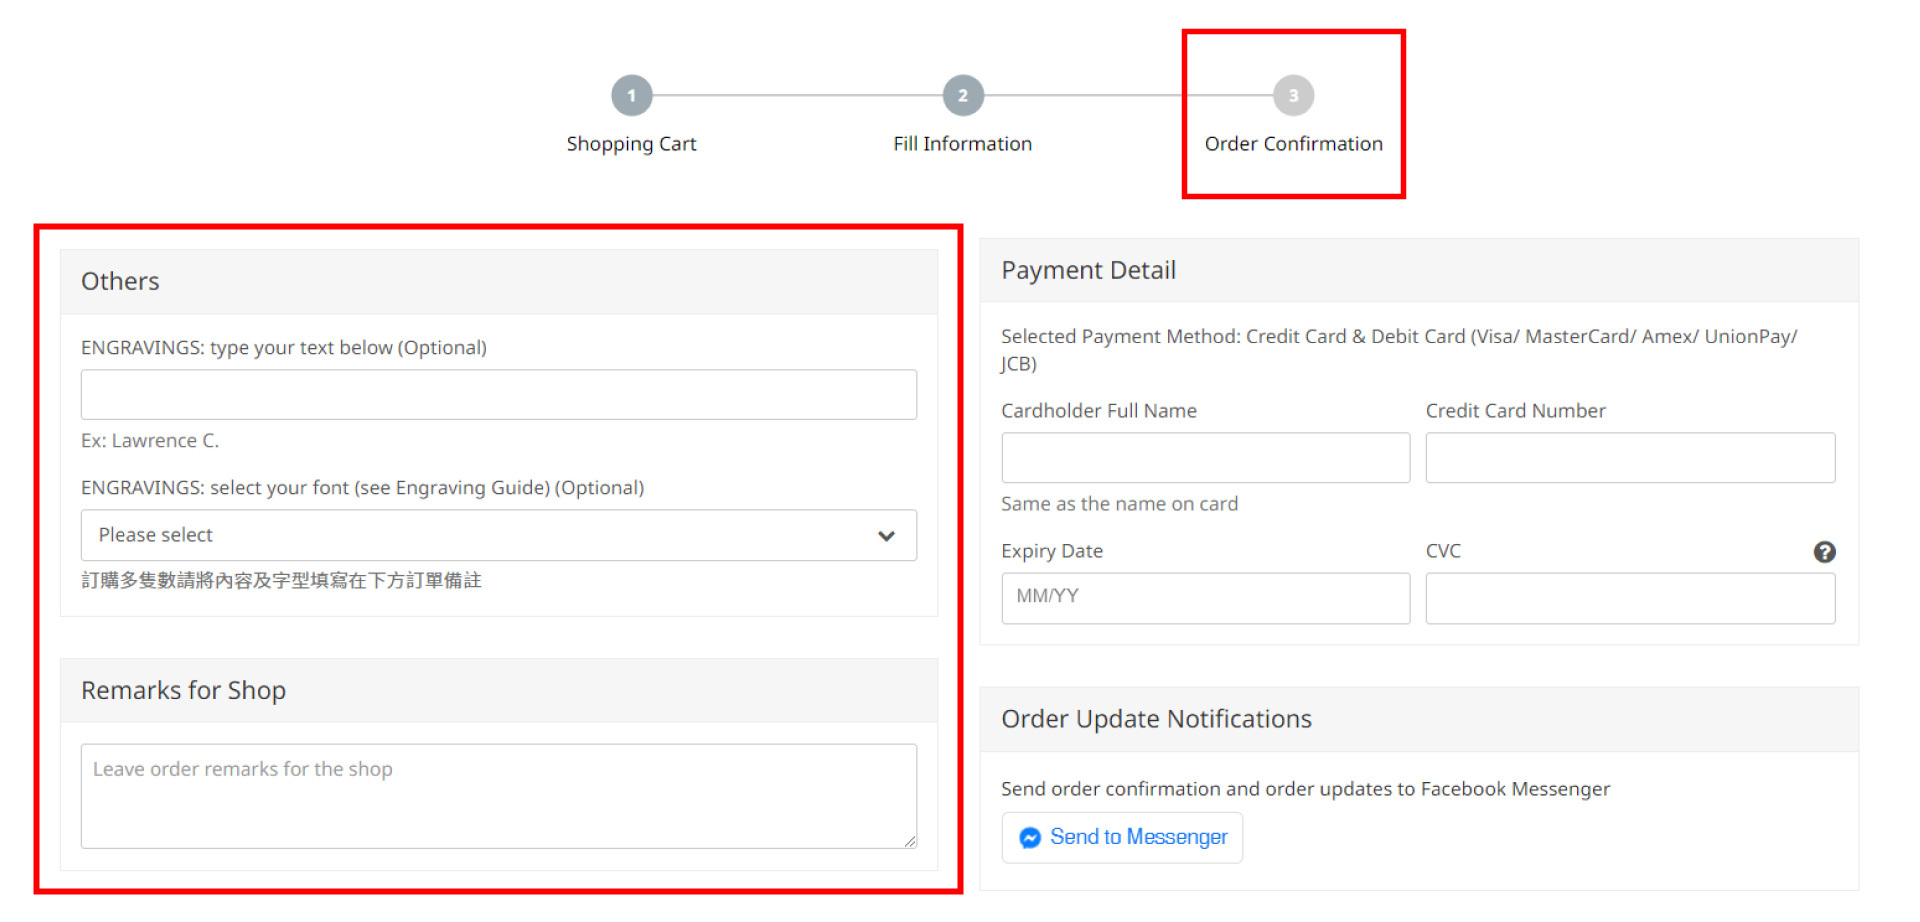Focus the engraving text input field
Image resolution: width=1920 pixels, height=922 pixels.
point(499,395)
